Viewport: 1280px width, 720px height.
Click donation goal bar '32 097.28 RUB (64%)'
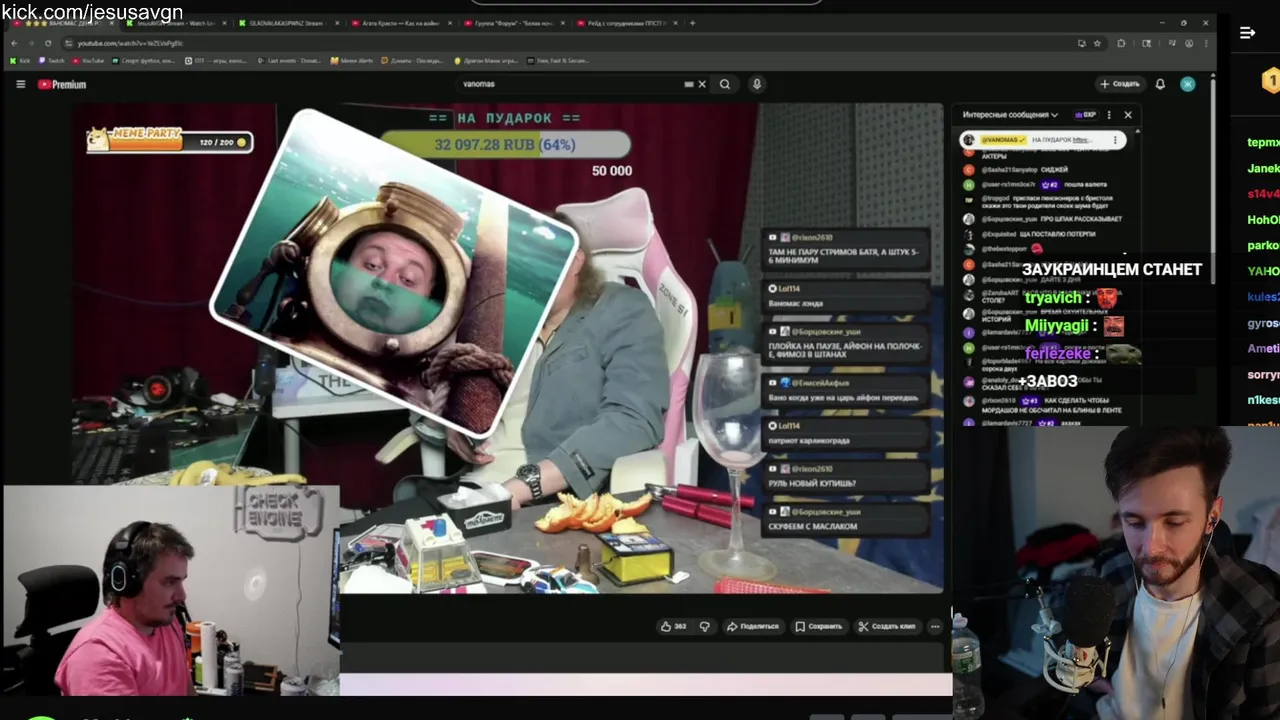(505, 145)
